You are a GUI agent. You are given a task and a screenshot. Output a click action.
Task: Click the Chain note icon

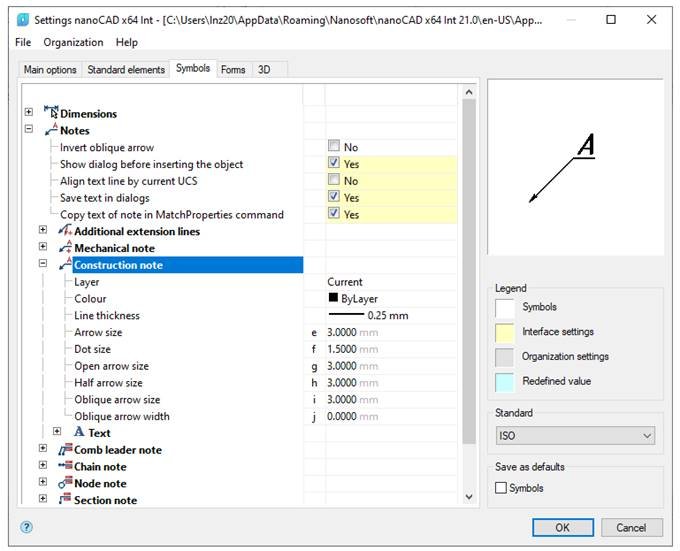tap(65, 466)
